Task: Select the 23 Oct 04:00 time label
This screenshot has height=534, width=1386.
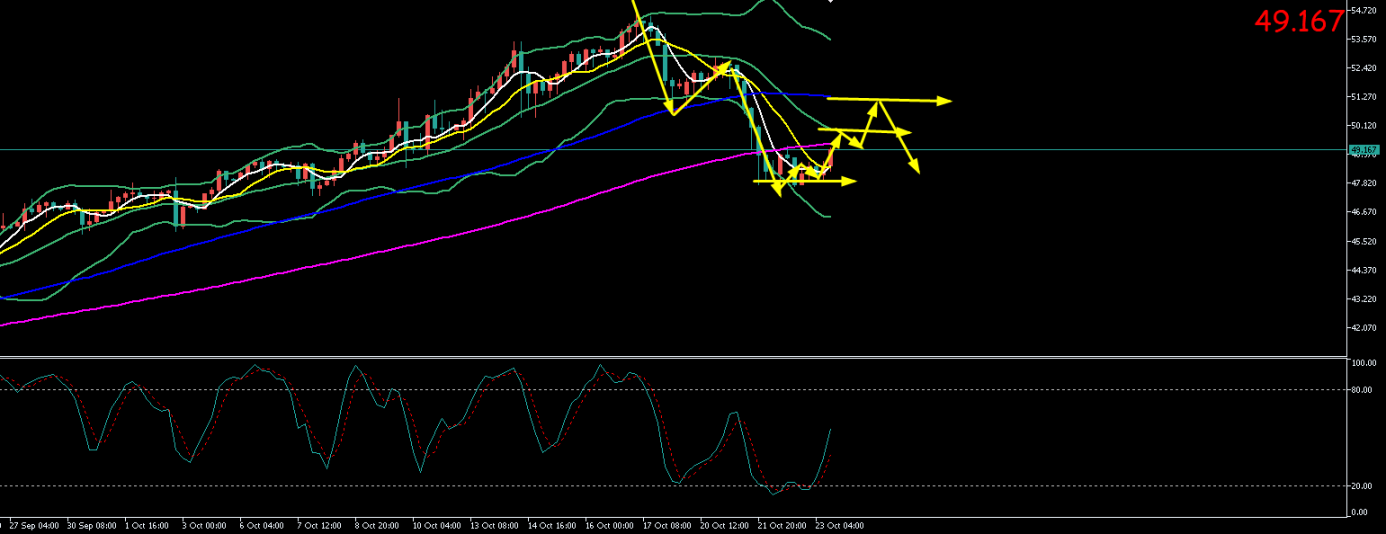Action: click(x=838, y=524)
